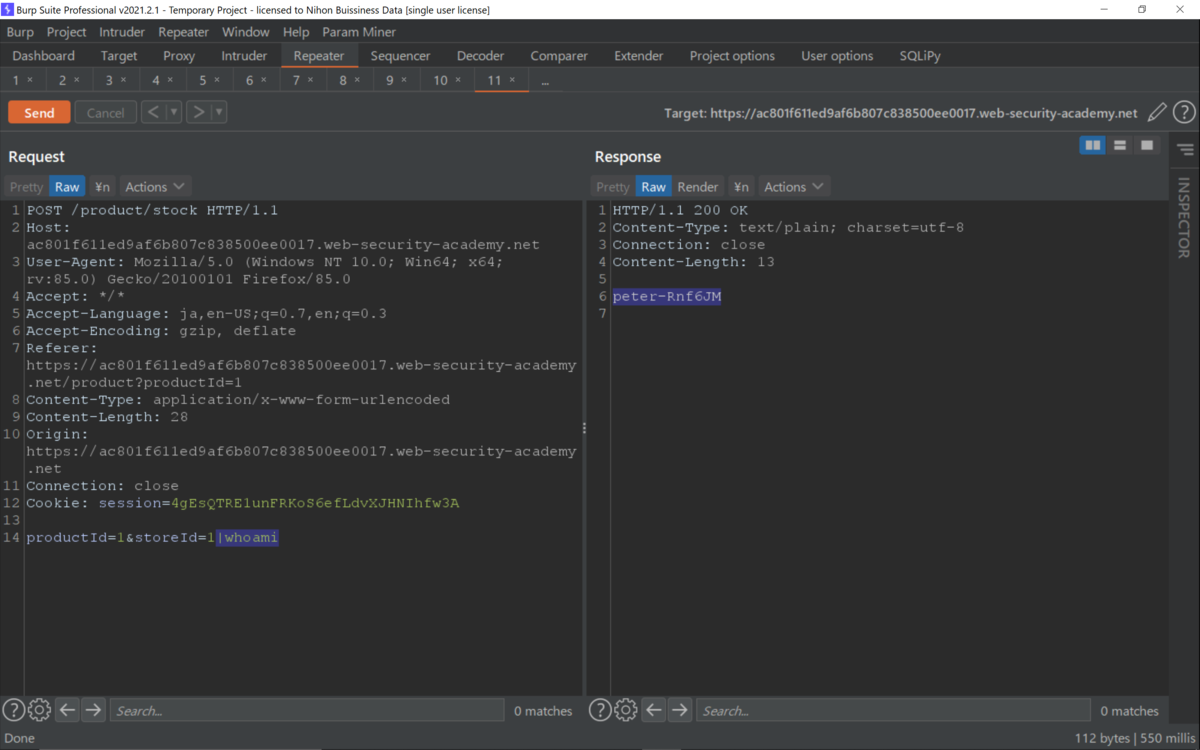Open the back history dropdown arrow
Image resolution: width=1200 pixels, height=750 pixels.
click(x=174, y=112)
